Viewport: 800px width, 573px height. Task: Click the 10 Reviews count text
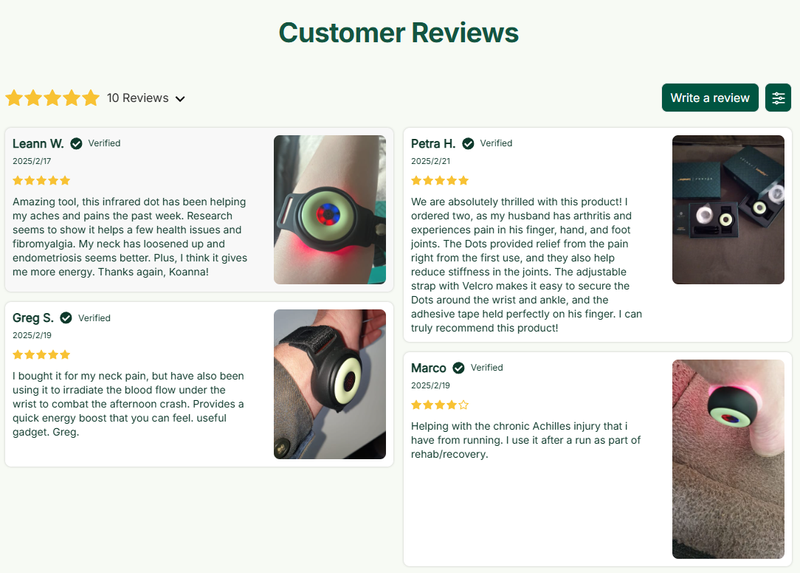point(138,98)
